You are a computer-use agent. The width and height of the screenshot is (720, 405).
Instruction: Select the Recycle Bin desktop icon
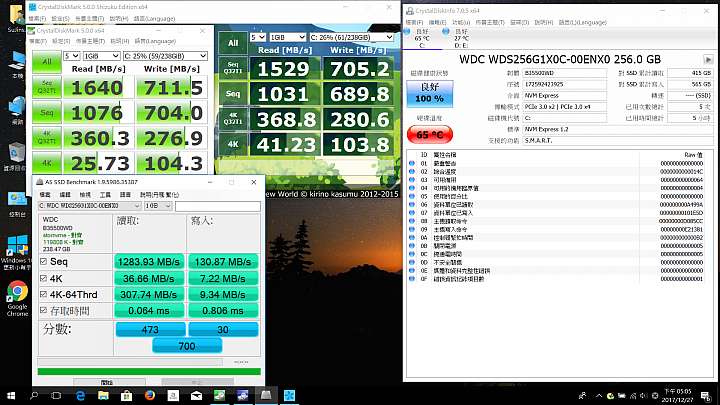(x=17, y=157)
